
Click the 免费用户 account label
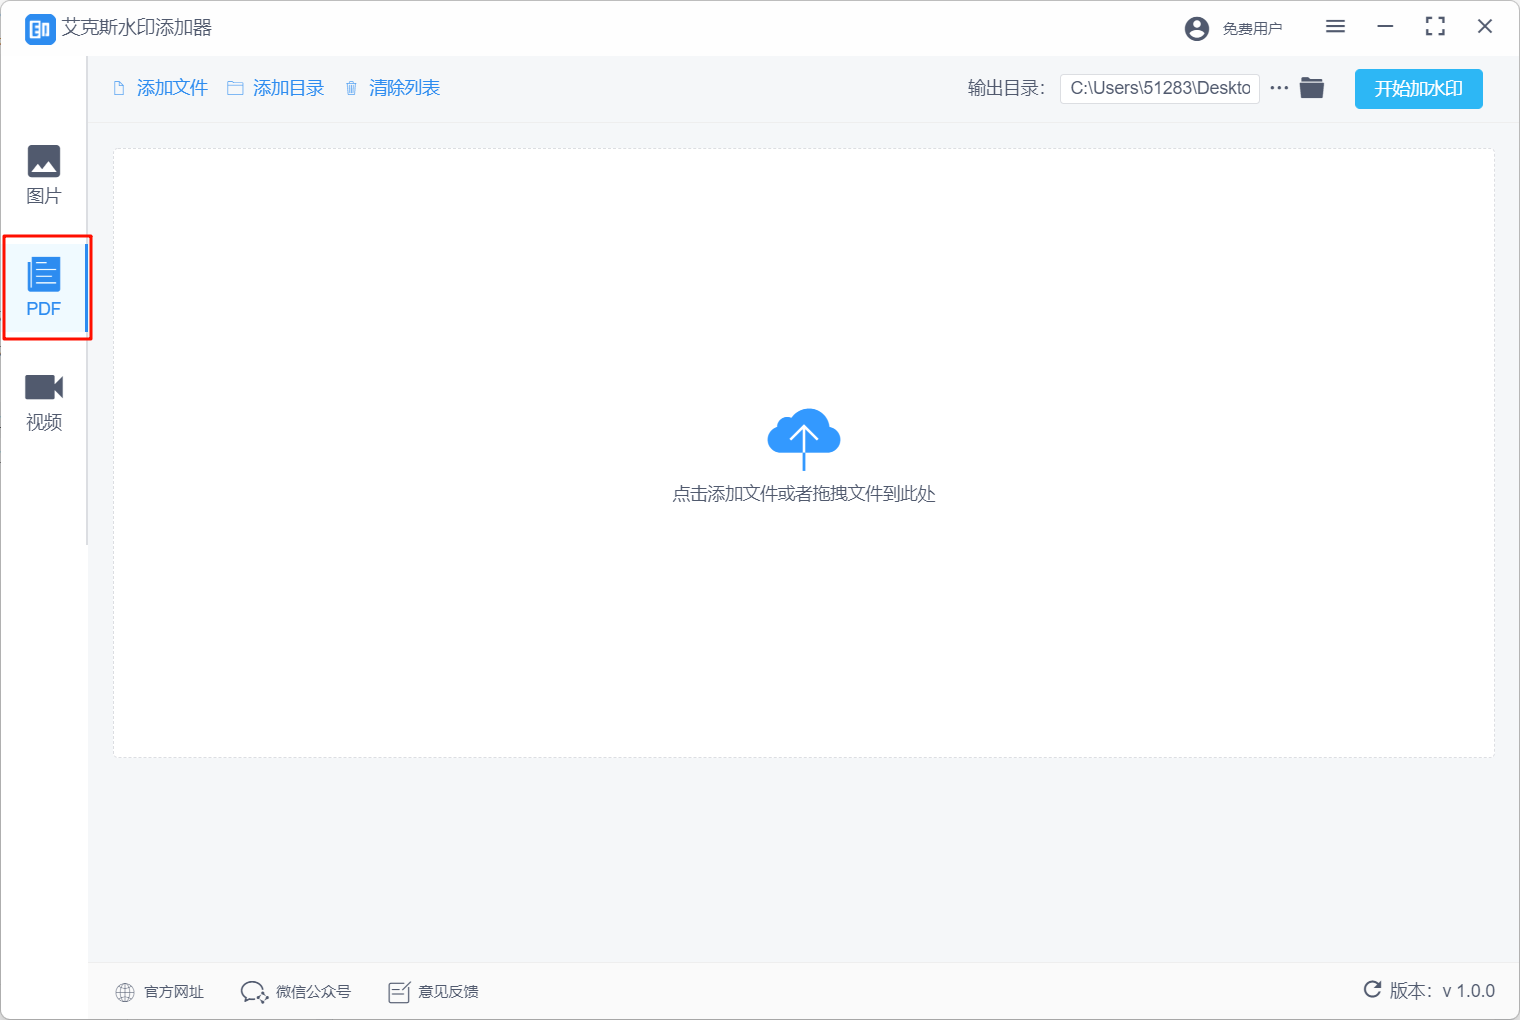pyautogui.click(x=1252, y=29)
